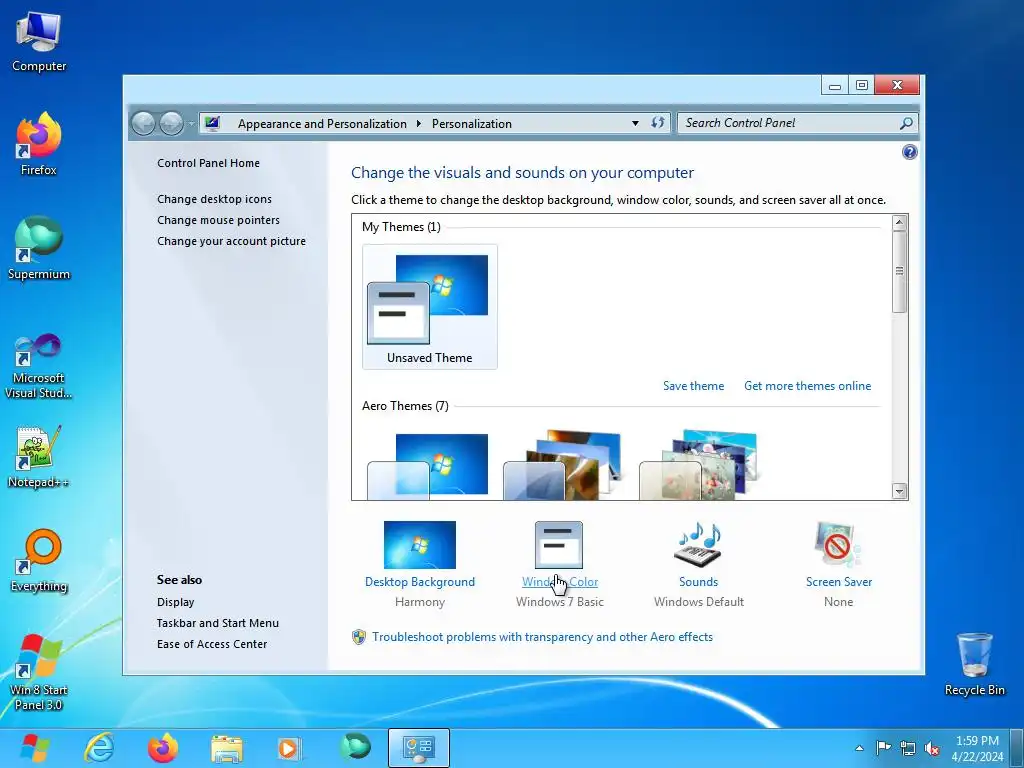Expand the recent pages dropdown beside navigation arrows
1024x768 pixels.
click(191, 123)
